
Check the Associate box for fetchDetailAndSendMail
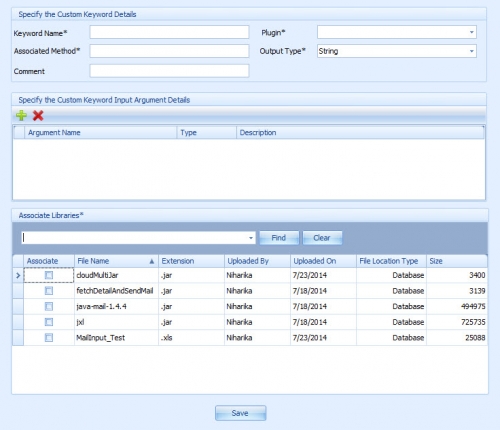tap(49, 291)
